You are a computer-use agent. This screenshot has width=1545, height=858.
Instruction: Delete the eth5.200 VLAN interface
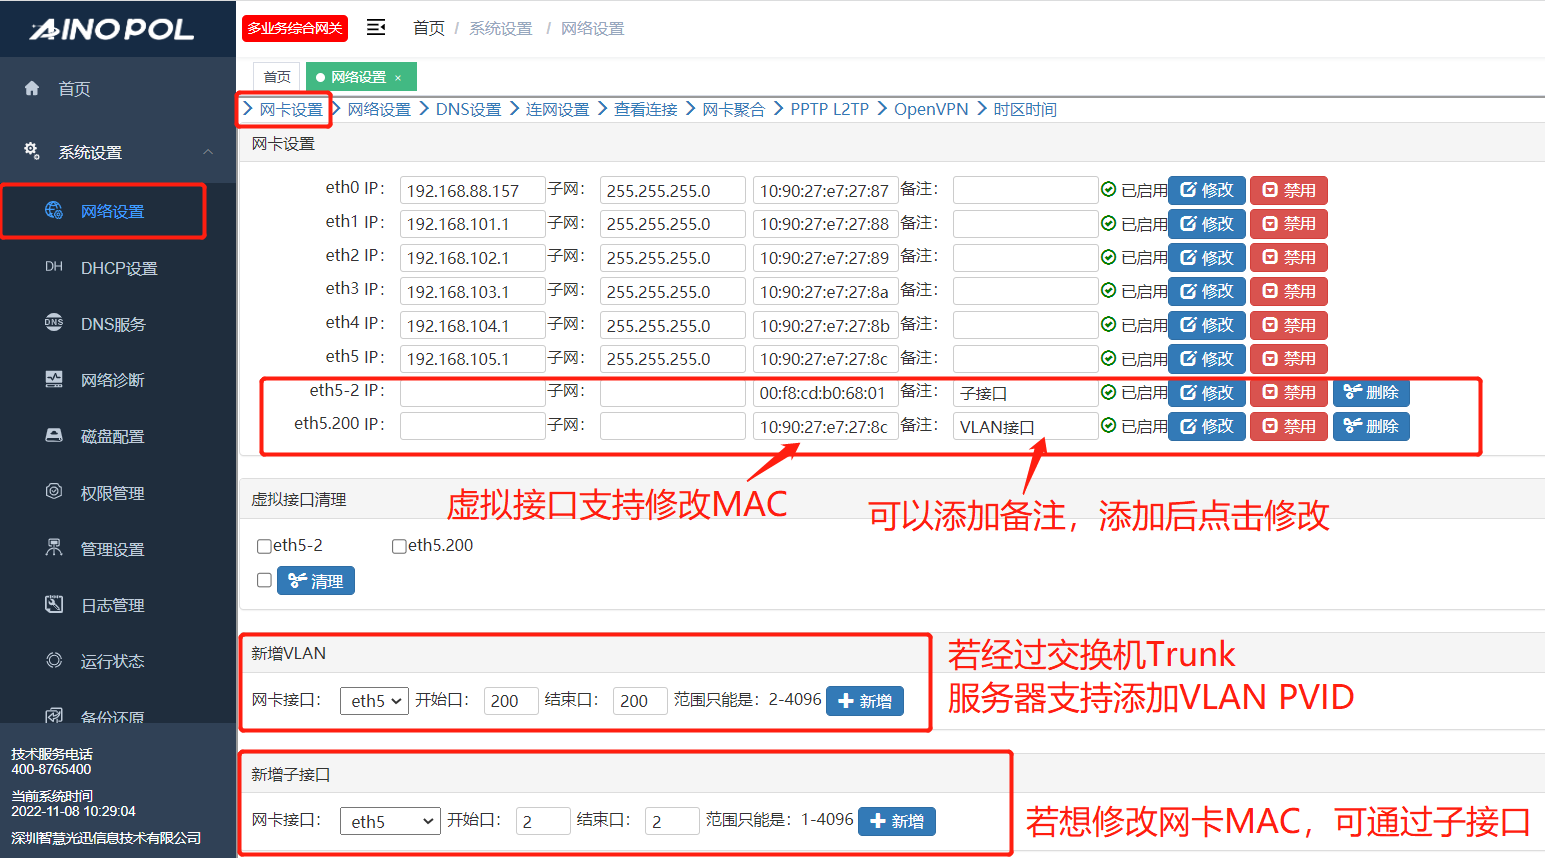pyautogui.click(x=1371, y=426)
